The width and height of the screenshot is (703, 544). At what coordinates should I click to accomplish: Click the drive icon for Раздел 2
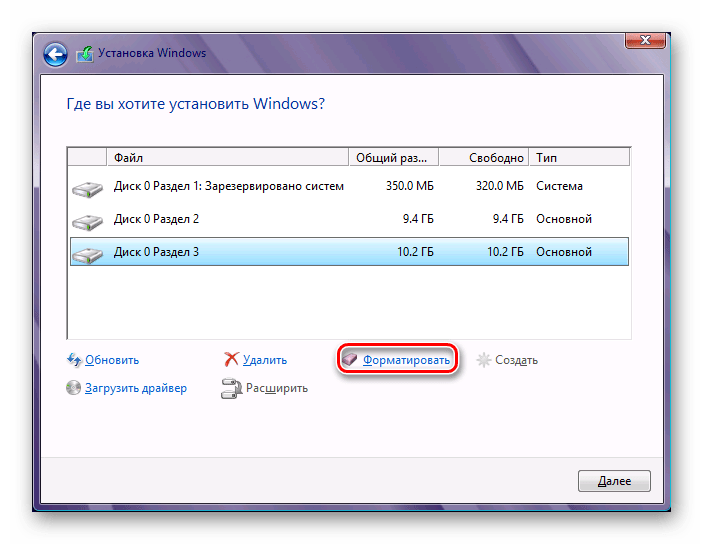tap(87, 222)
